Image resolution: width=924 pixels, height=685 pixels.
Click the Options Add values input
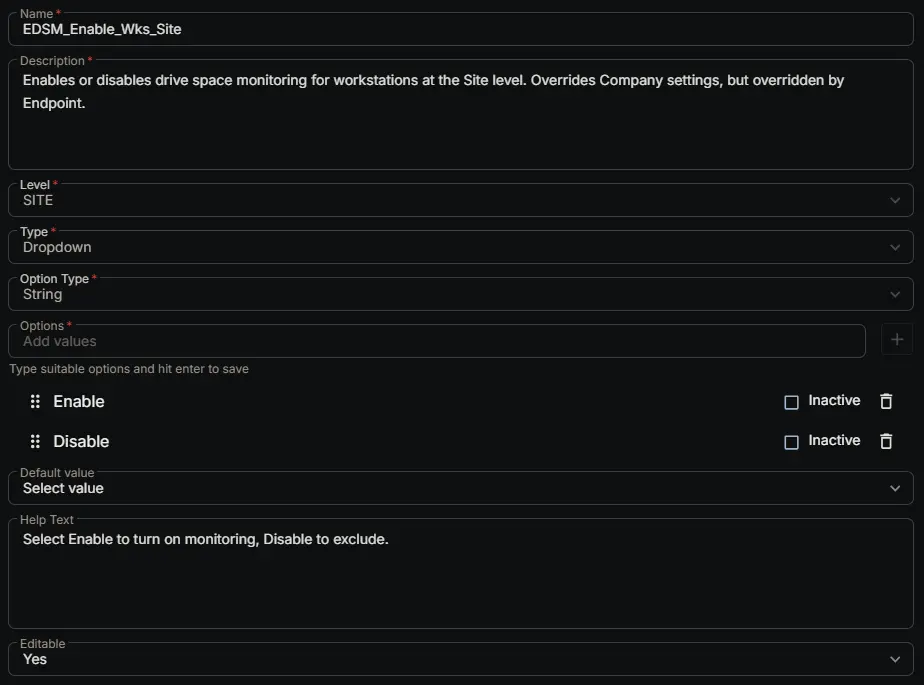[x=437, y=341]
